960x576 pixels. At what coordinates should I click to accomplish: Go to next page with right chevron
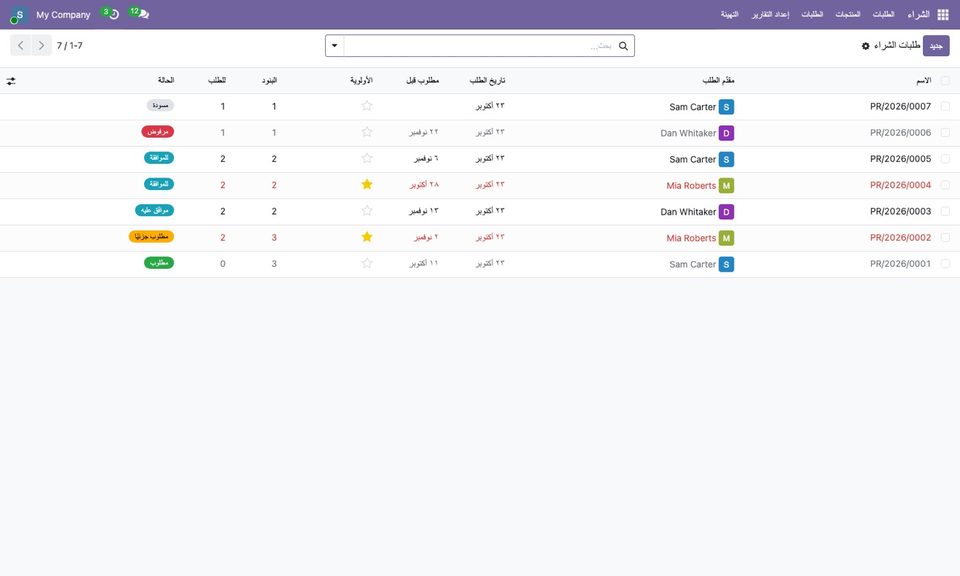[x=41, y=45]
